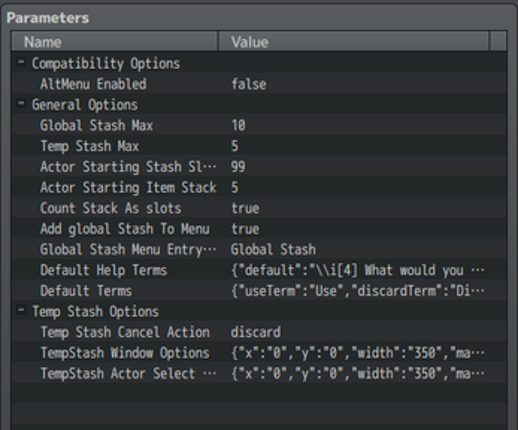
Task: Click the false value of AltMenu Enabled
Action: (x=249, y=84)
